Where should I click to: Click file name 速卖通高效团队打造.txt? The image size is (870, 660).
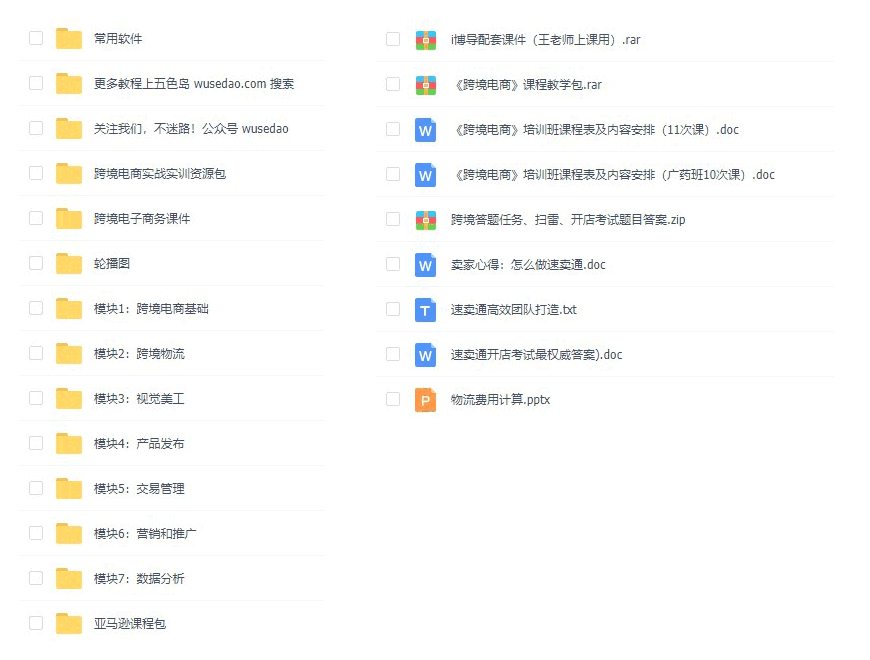pos(514,309)
